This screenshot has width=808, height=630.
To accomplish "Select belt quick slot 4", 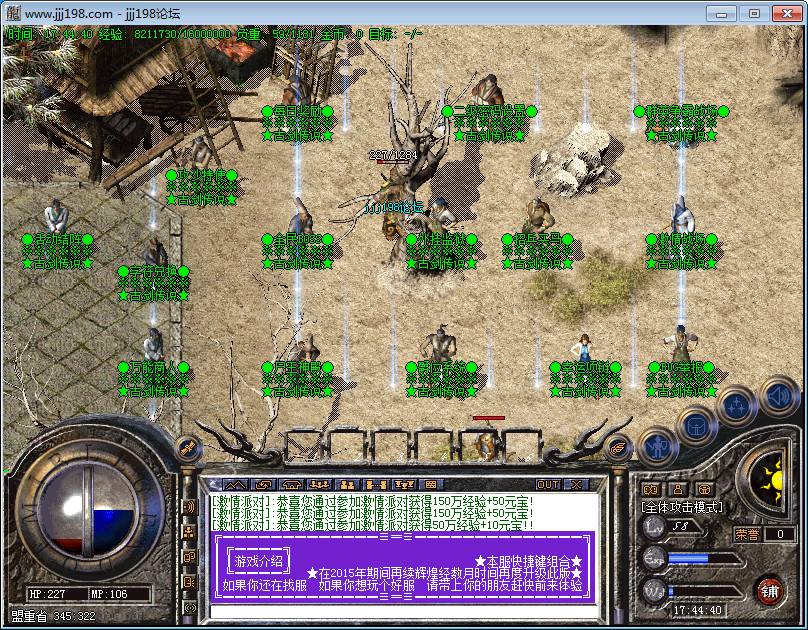I will [x=436, y=445].
